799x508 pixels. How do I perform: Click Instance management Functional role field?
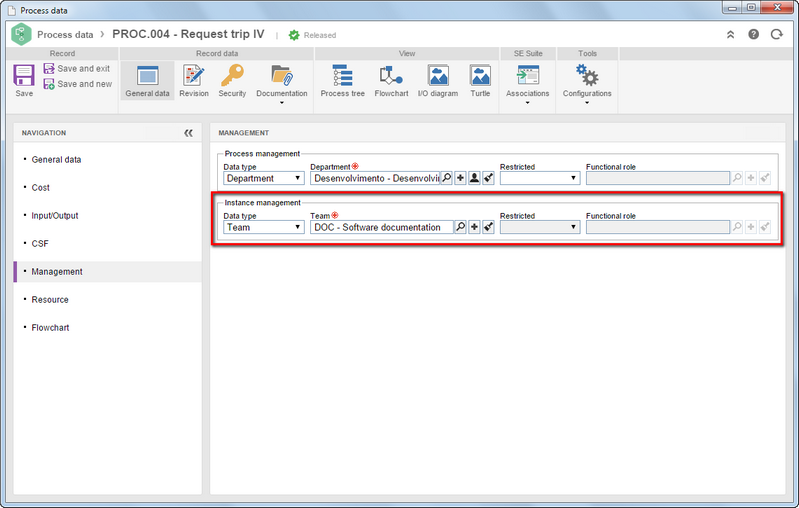(657, 227)
